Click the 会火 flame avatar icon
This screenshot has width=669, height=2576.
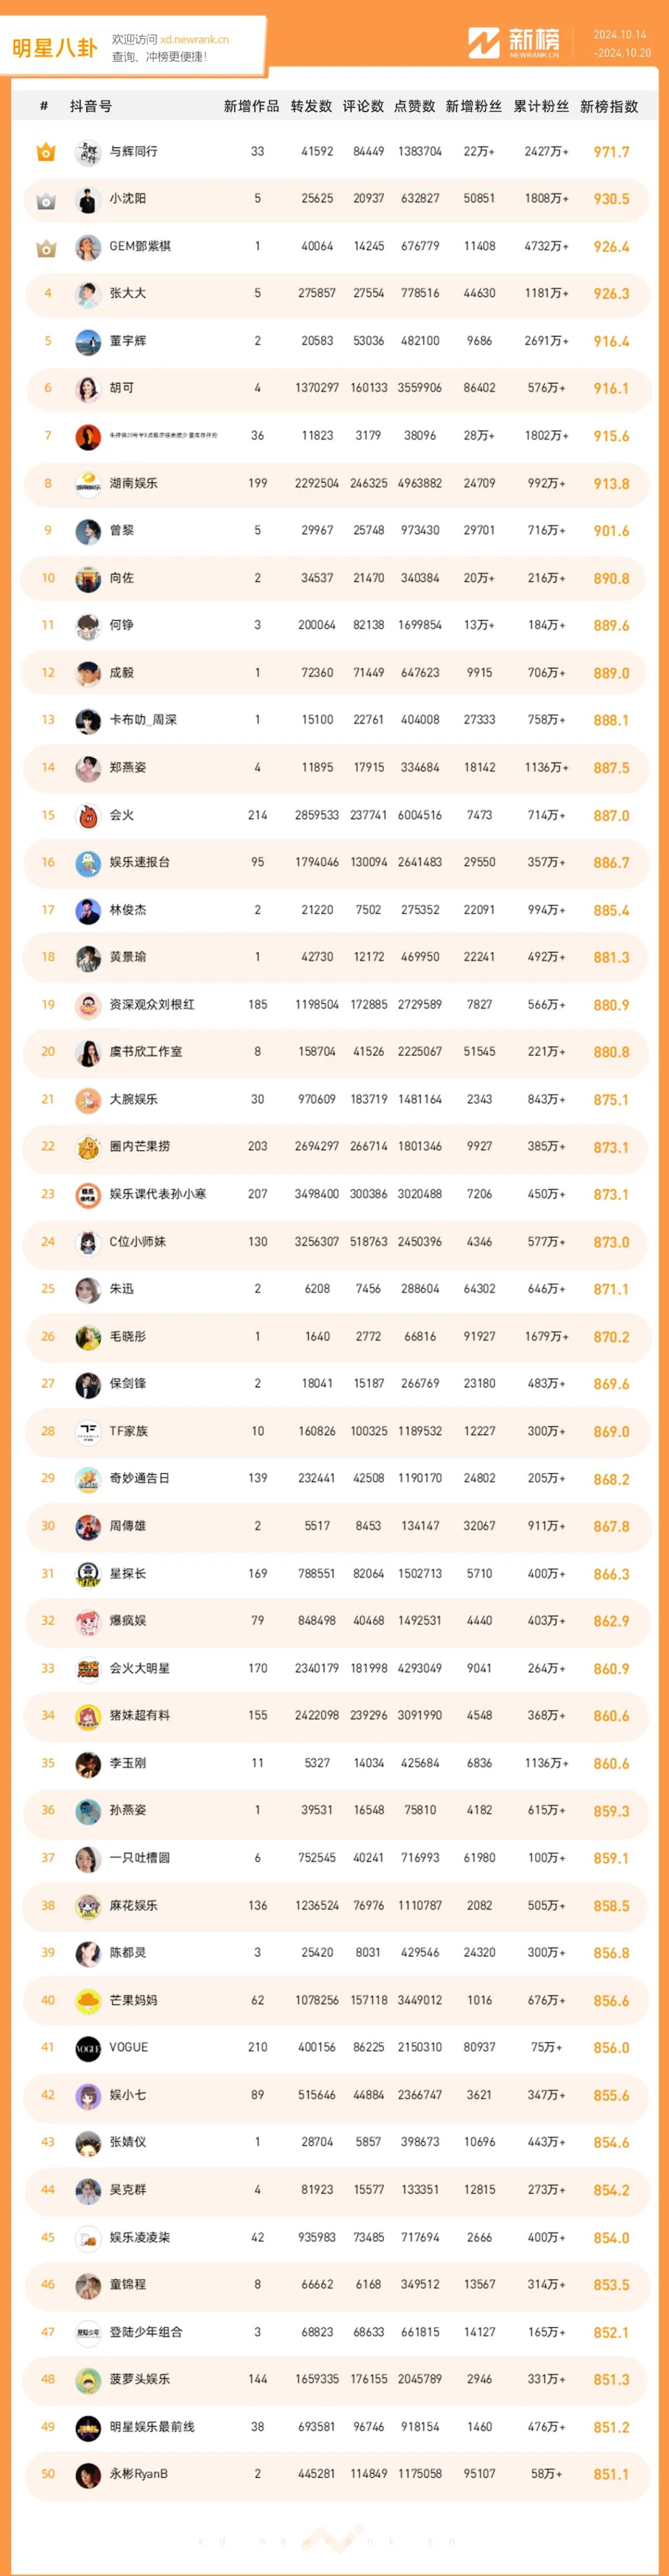pyautogui.click(x=88, y=816)
